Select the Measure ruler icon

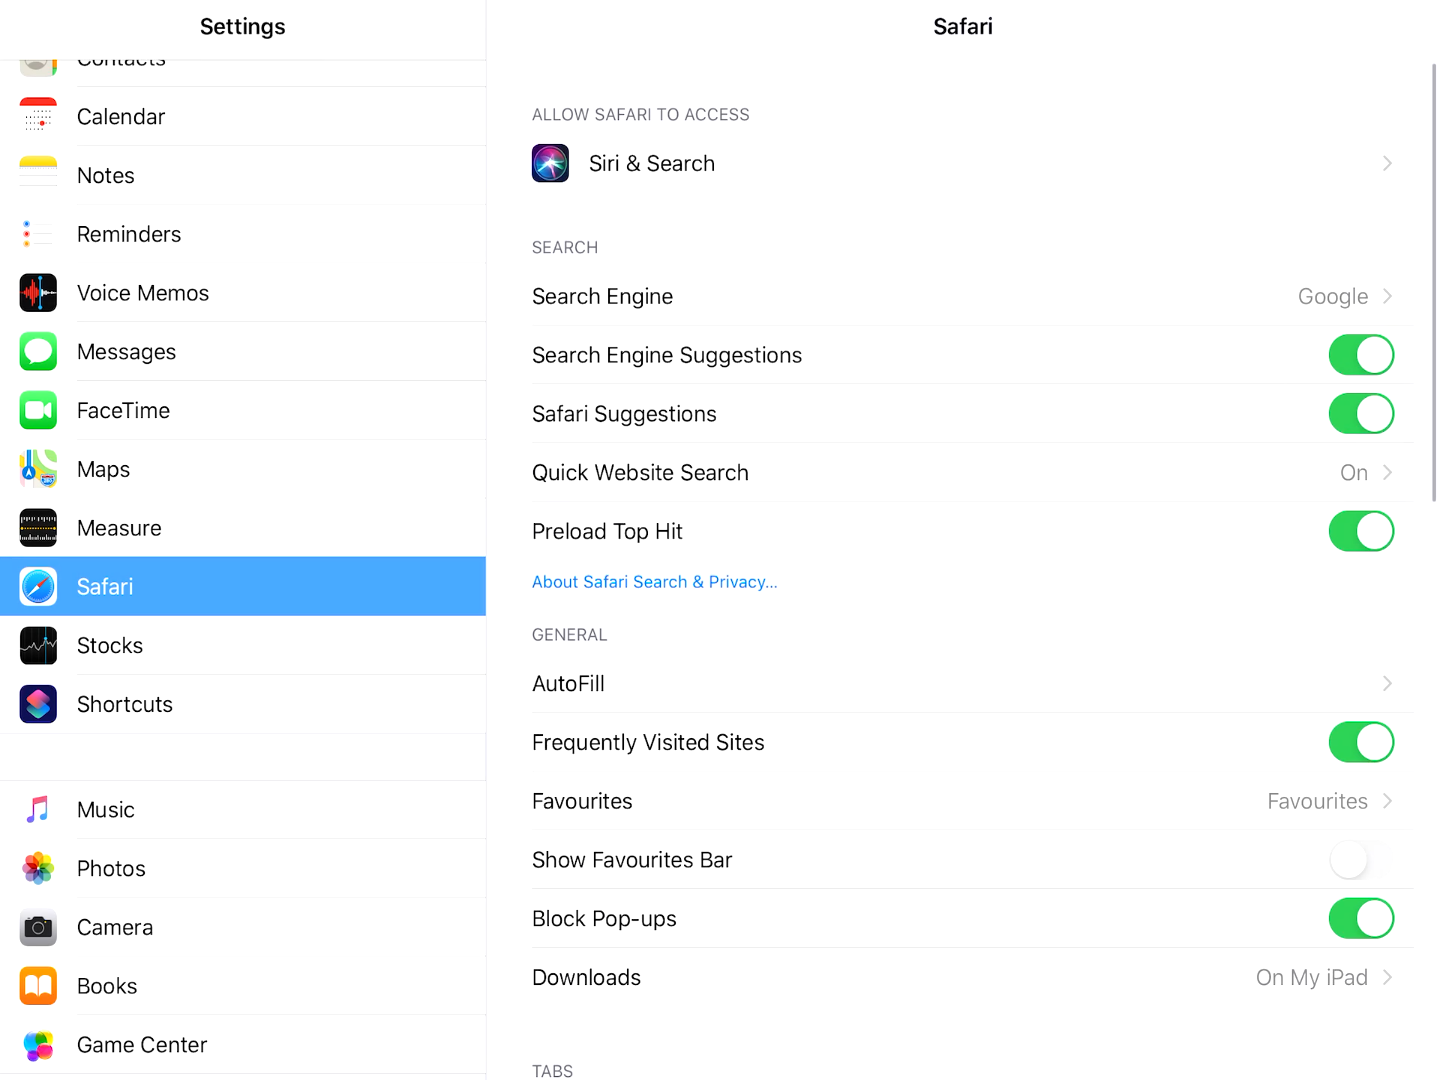click(x=38, y=528)
